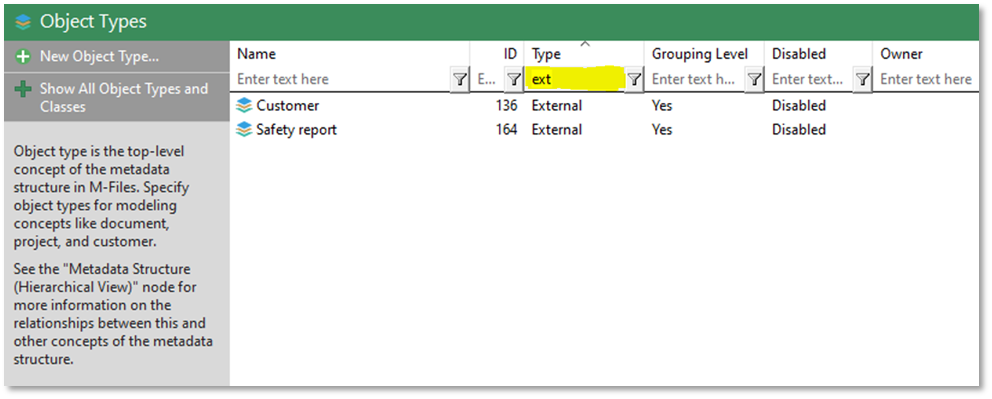Click the Object Types title text

(93, 22)
